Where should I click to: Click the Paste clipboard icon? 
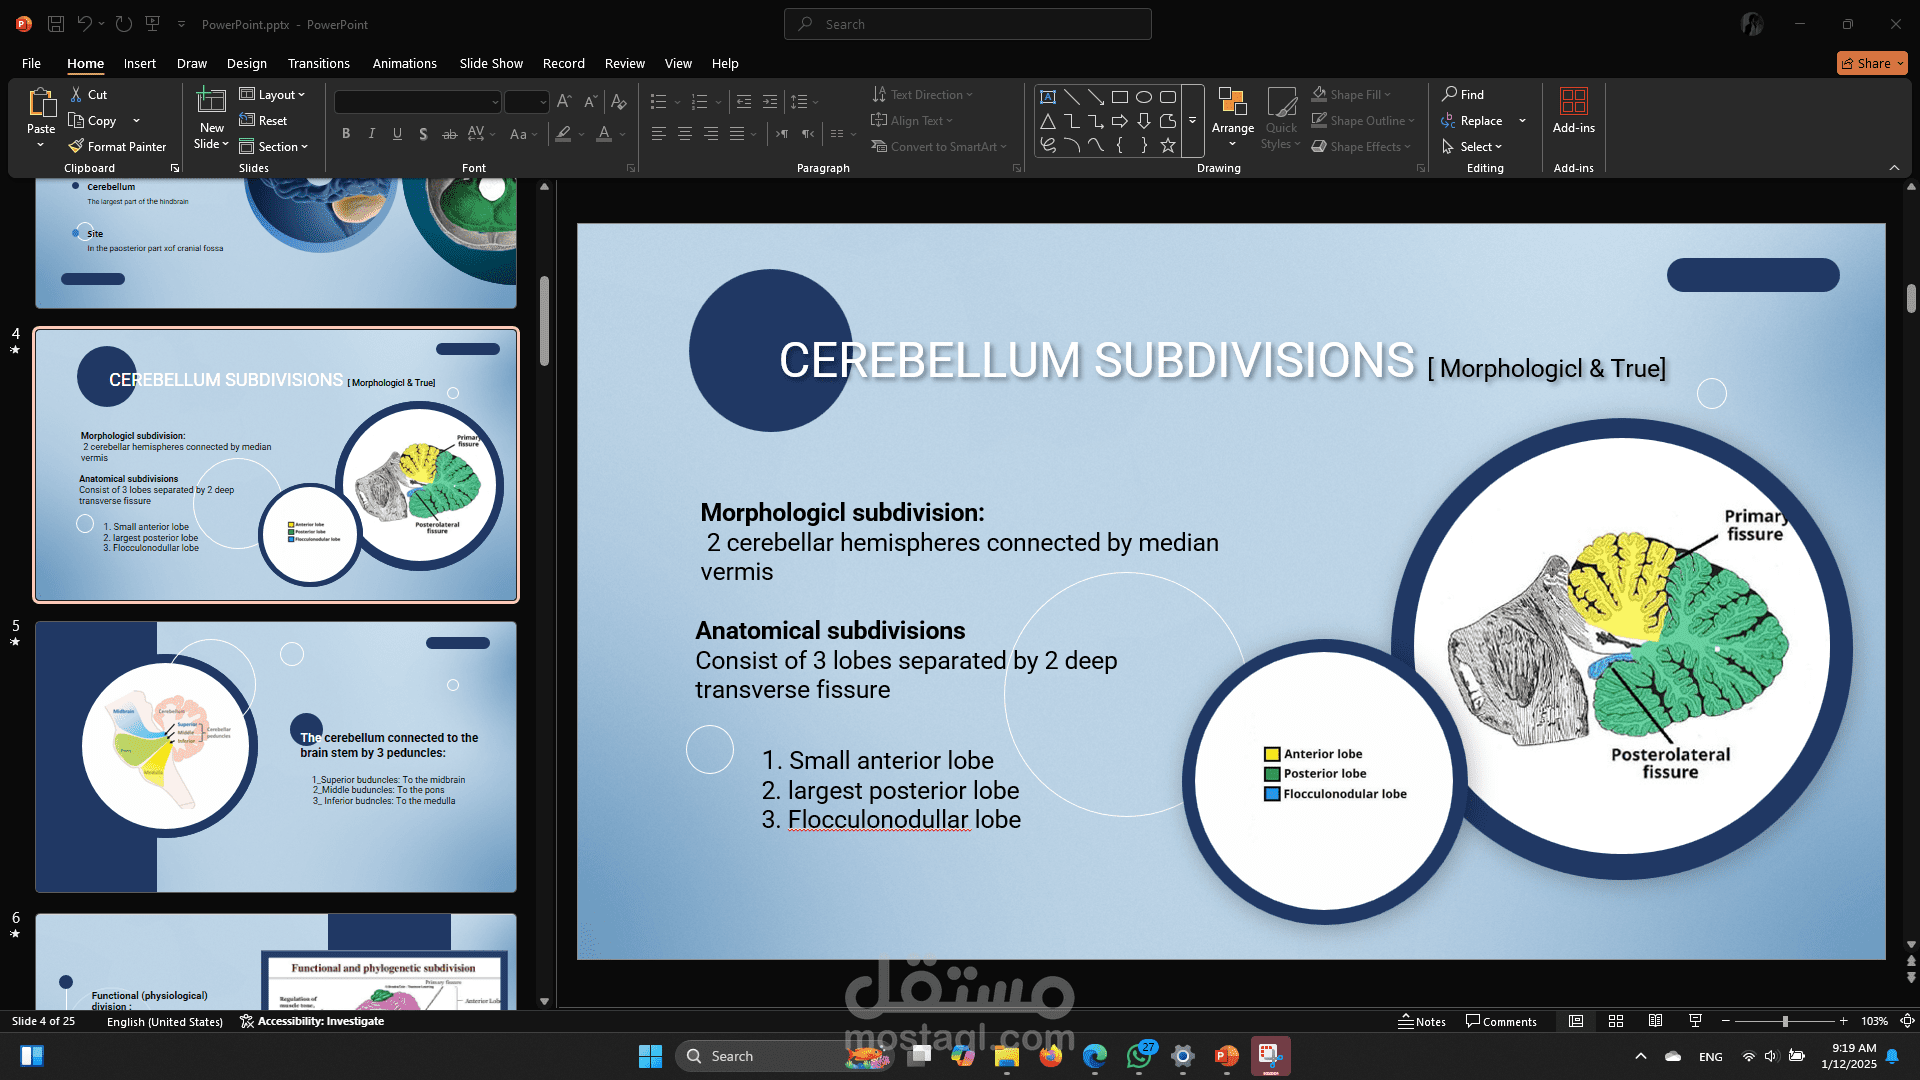click(x=41, y=102)
